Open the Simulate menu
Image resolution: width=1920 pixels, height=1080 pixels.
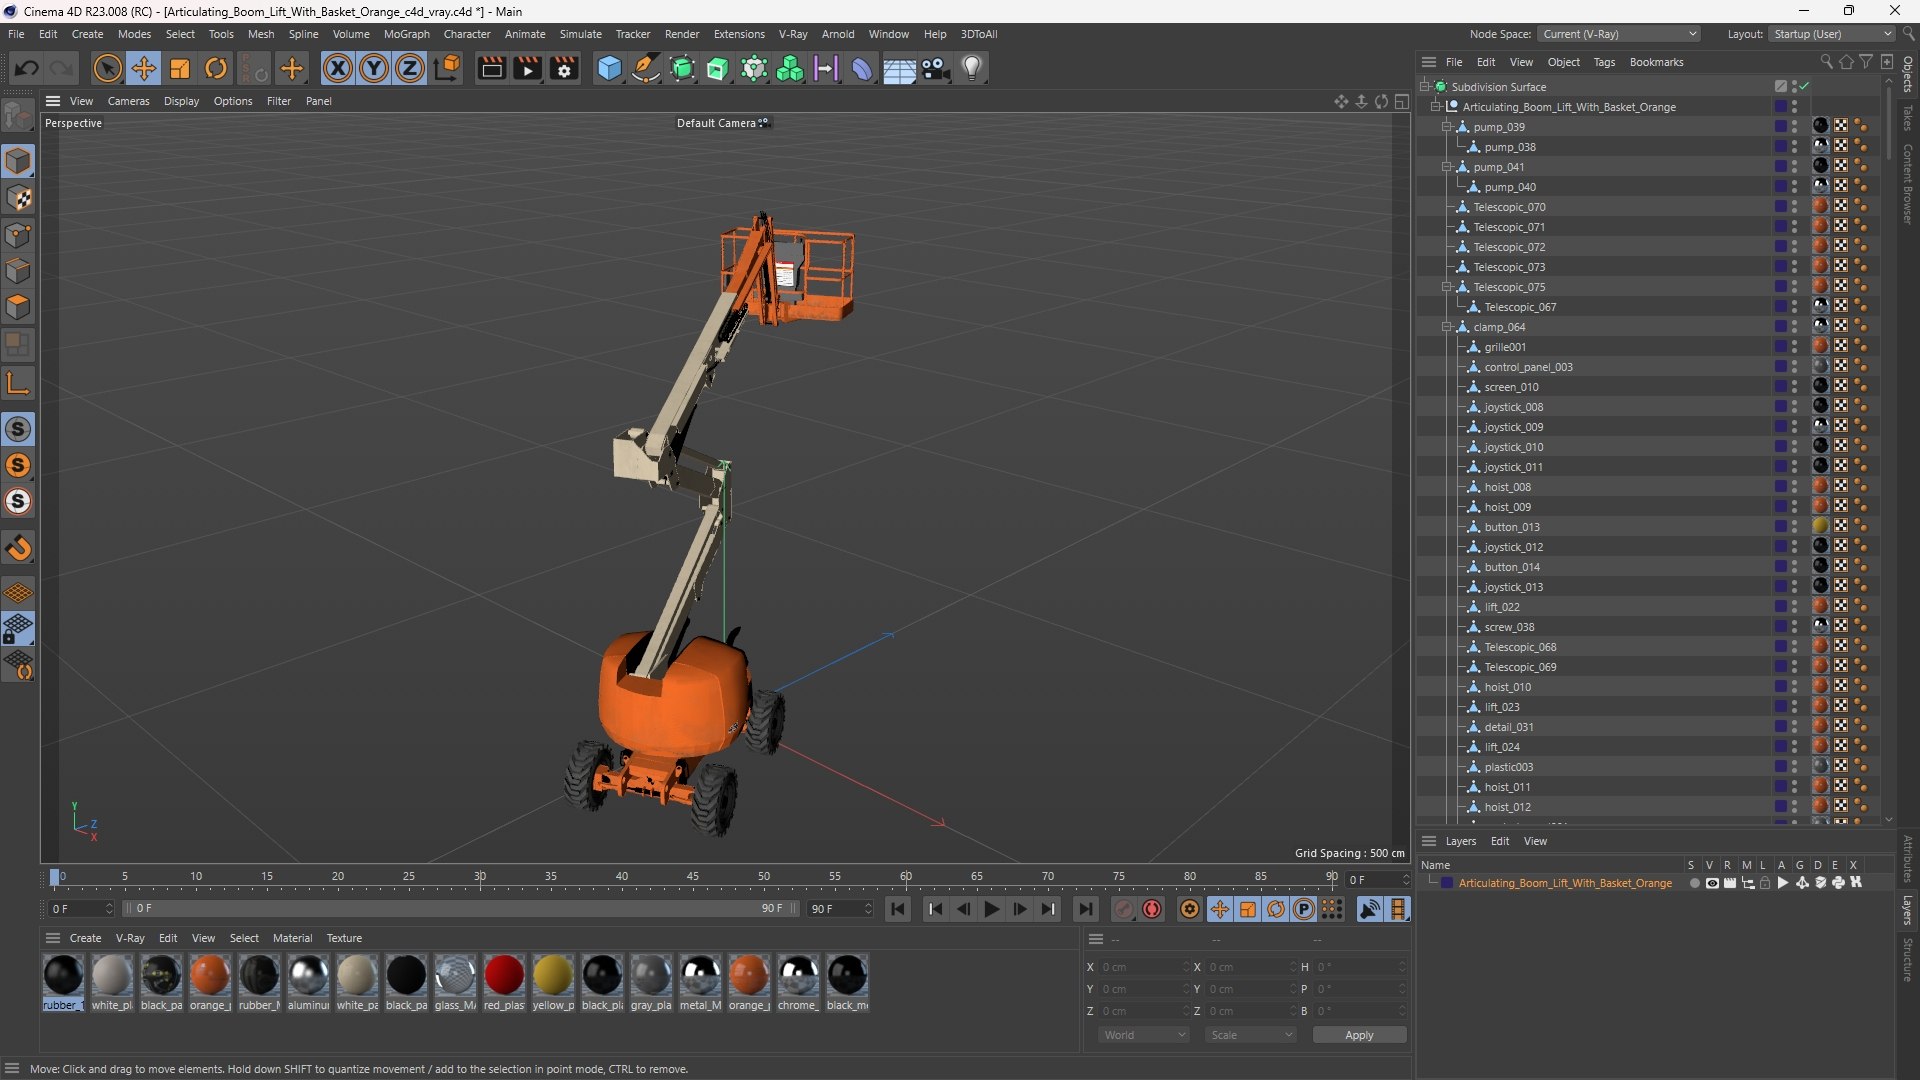pyautogui.click(x=580, y=34)
